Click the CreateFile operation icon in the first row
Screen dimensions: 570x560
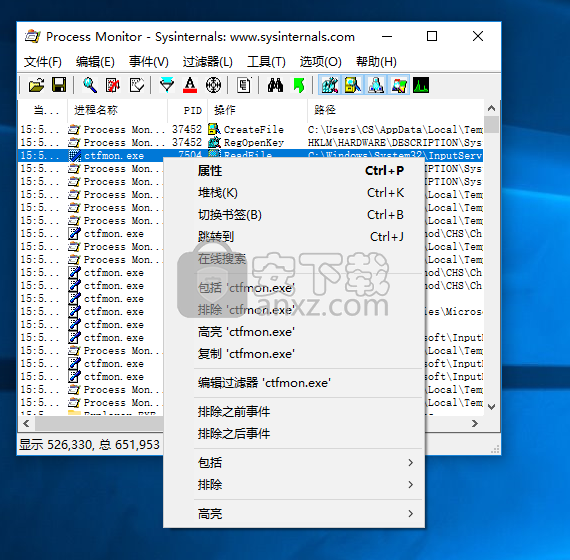click(214, 129)
